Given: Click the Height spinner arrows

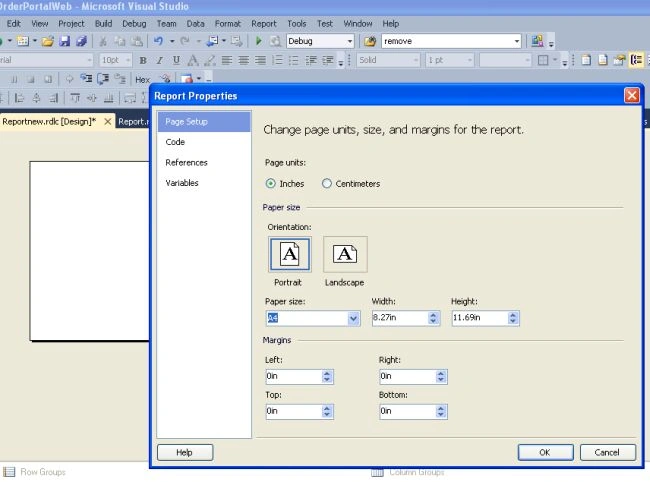Looking at the screenshot, I should pos(513,318).
